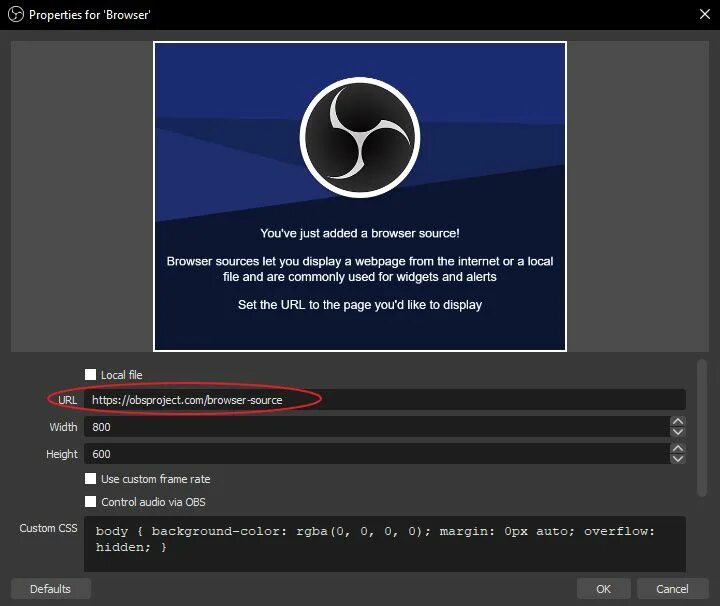Click the OBS logo in title bar

(16, 15)
